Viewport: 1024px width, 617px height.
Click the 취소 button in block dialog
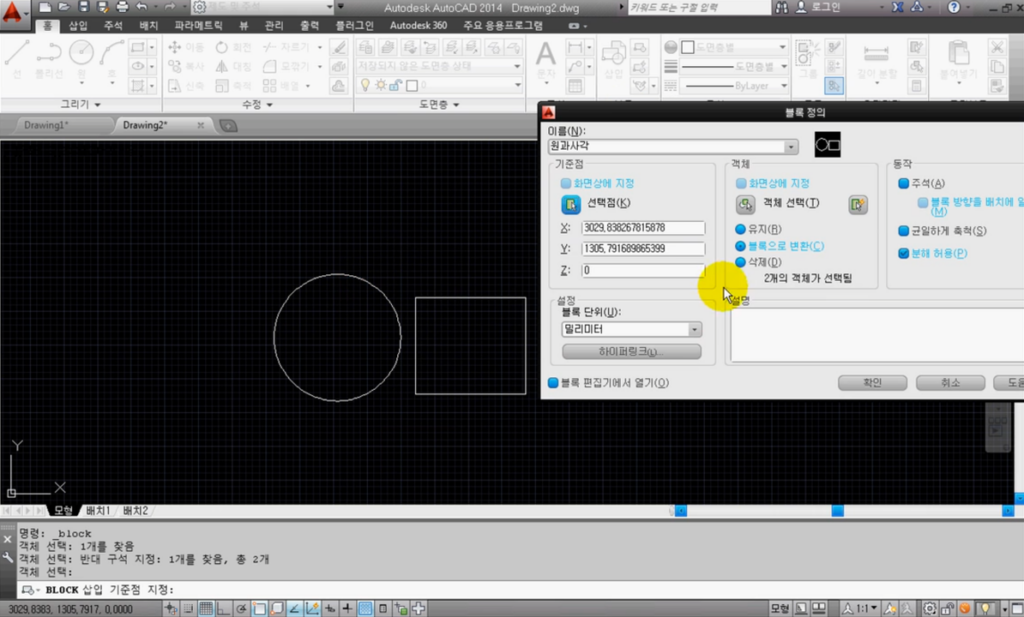click(950, 383)
